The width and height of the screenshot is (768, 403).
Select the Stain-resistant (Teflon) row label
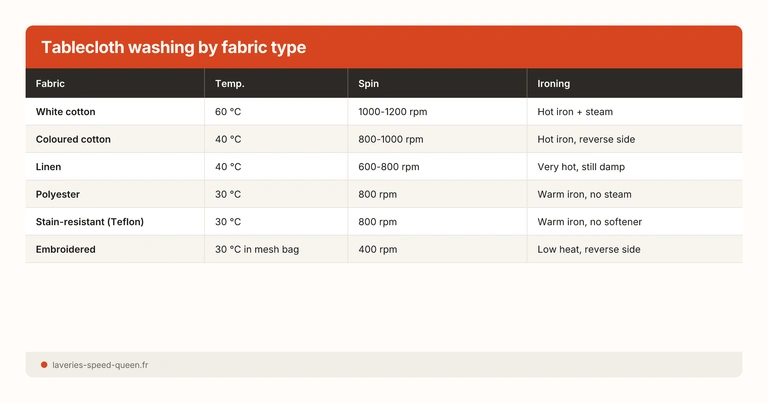coord(90,222)
